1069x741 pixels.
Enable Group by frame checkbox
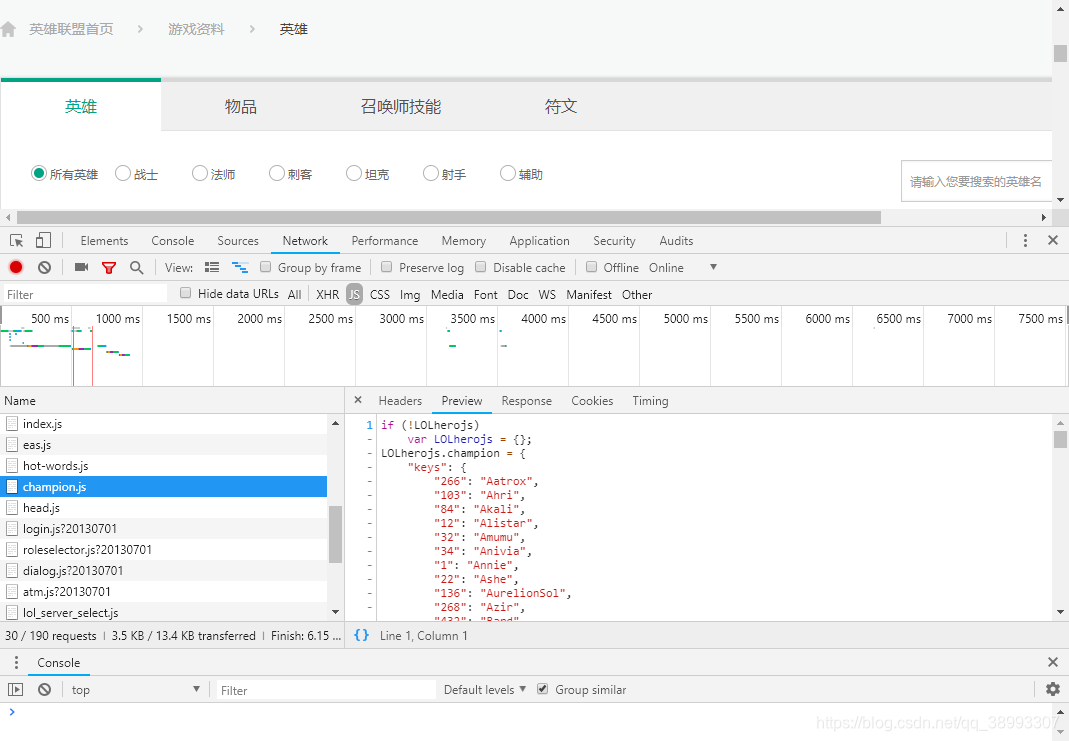click(266, 267)
